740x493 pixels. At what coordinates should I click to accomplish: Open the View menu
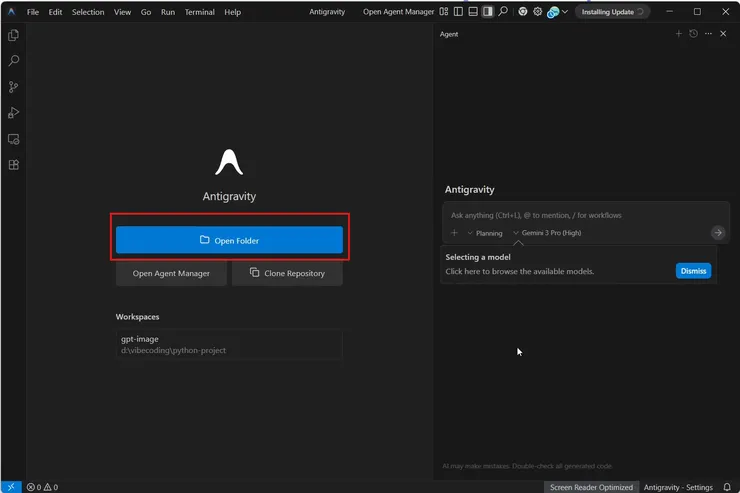(x=122, y=12)
